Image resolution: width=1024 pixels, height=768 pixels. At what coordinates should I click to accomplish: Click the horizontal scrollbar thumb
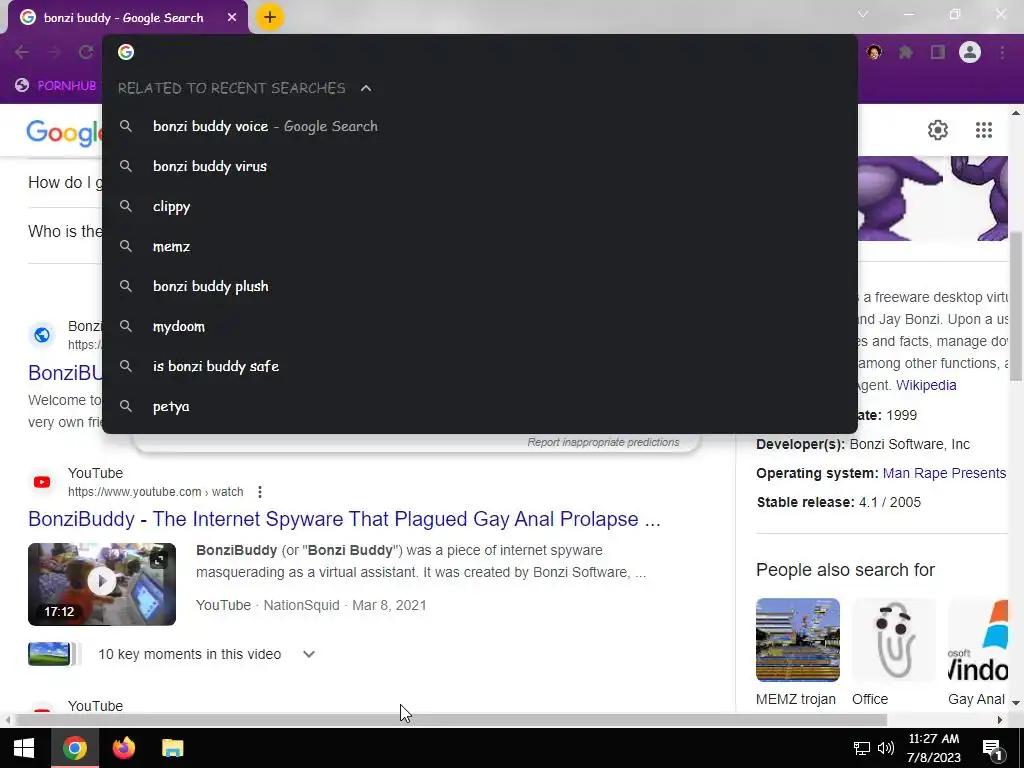click(x=451, y=720)
